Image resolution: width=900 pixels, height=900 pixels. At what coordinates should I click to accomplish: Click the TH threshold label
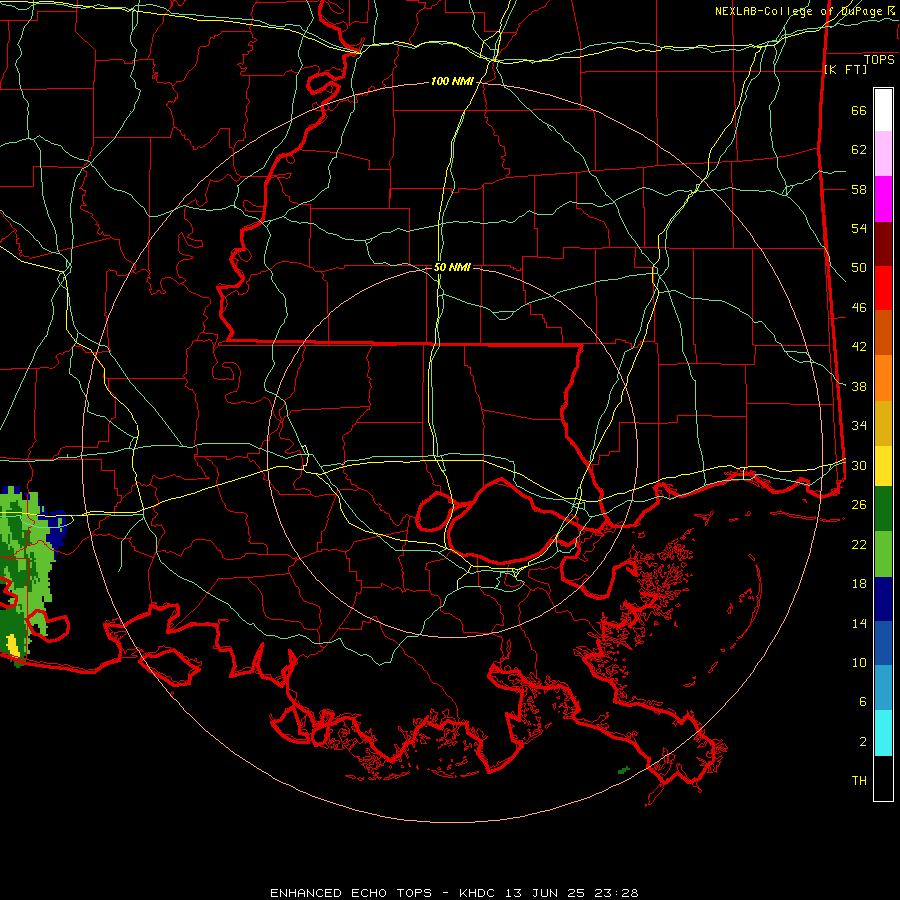(x=859, y=781)
